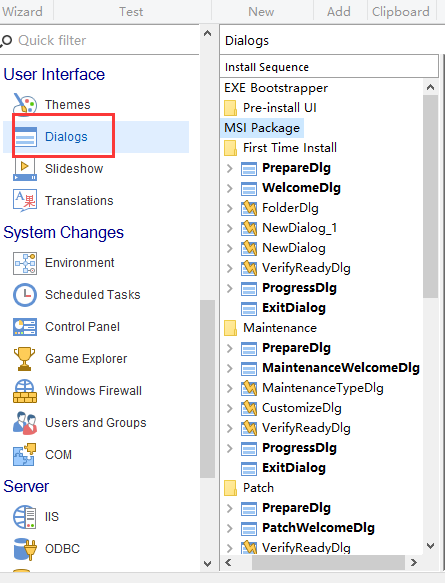Click dialogs tree scroll left arrow
445x583 pixels.
[228, 563]
